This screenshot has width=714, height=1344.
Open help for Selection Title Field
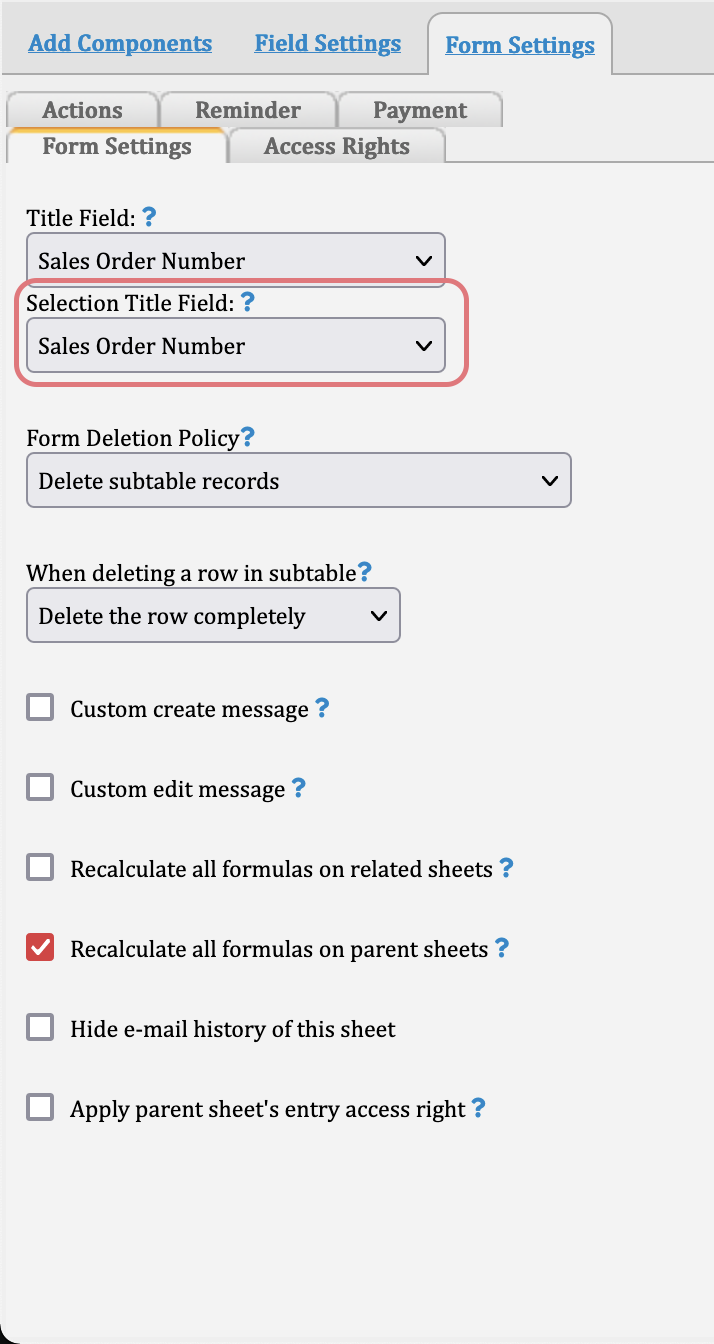(248, 301)
